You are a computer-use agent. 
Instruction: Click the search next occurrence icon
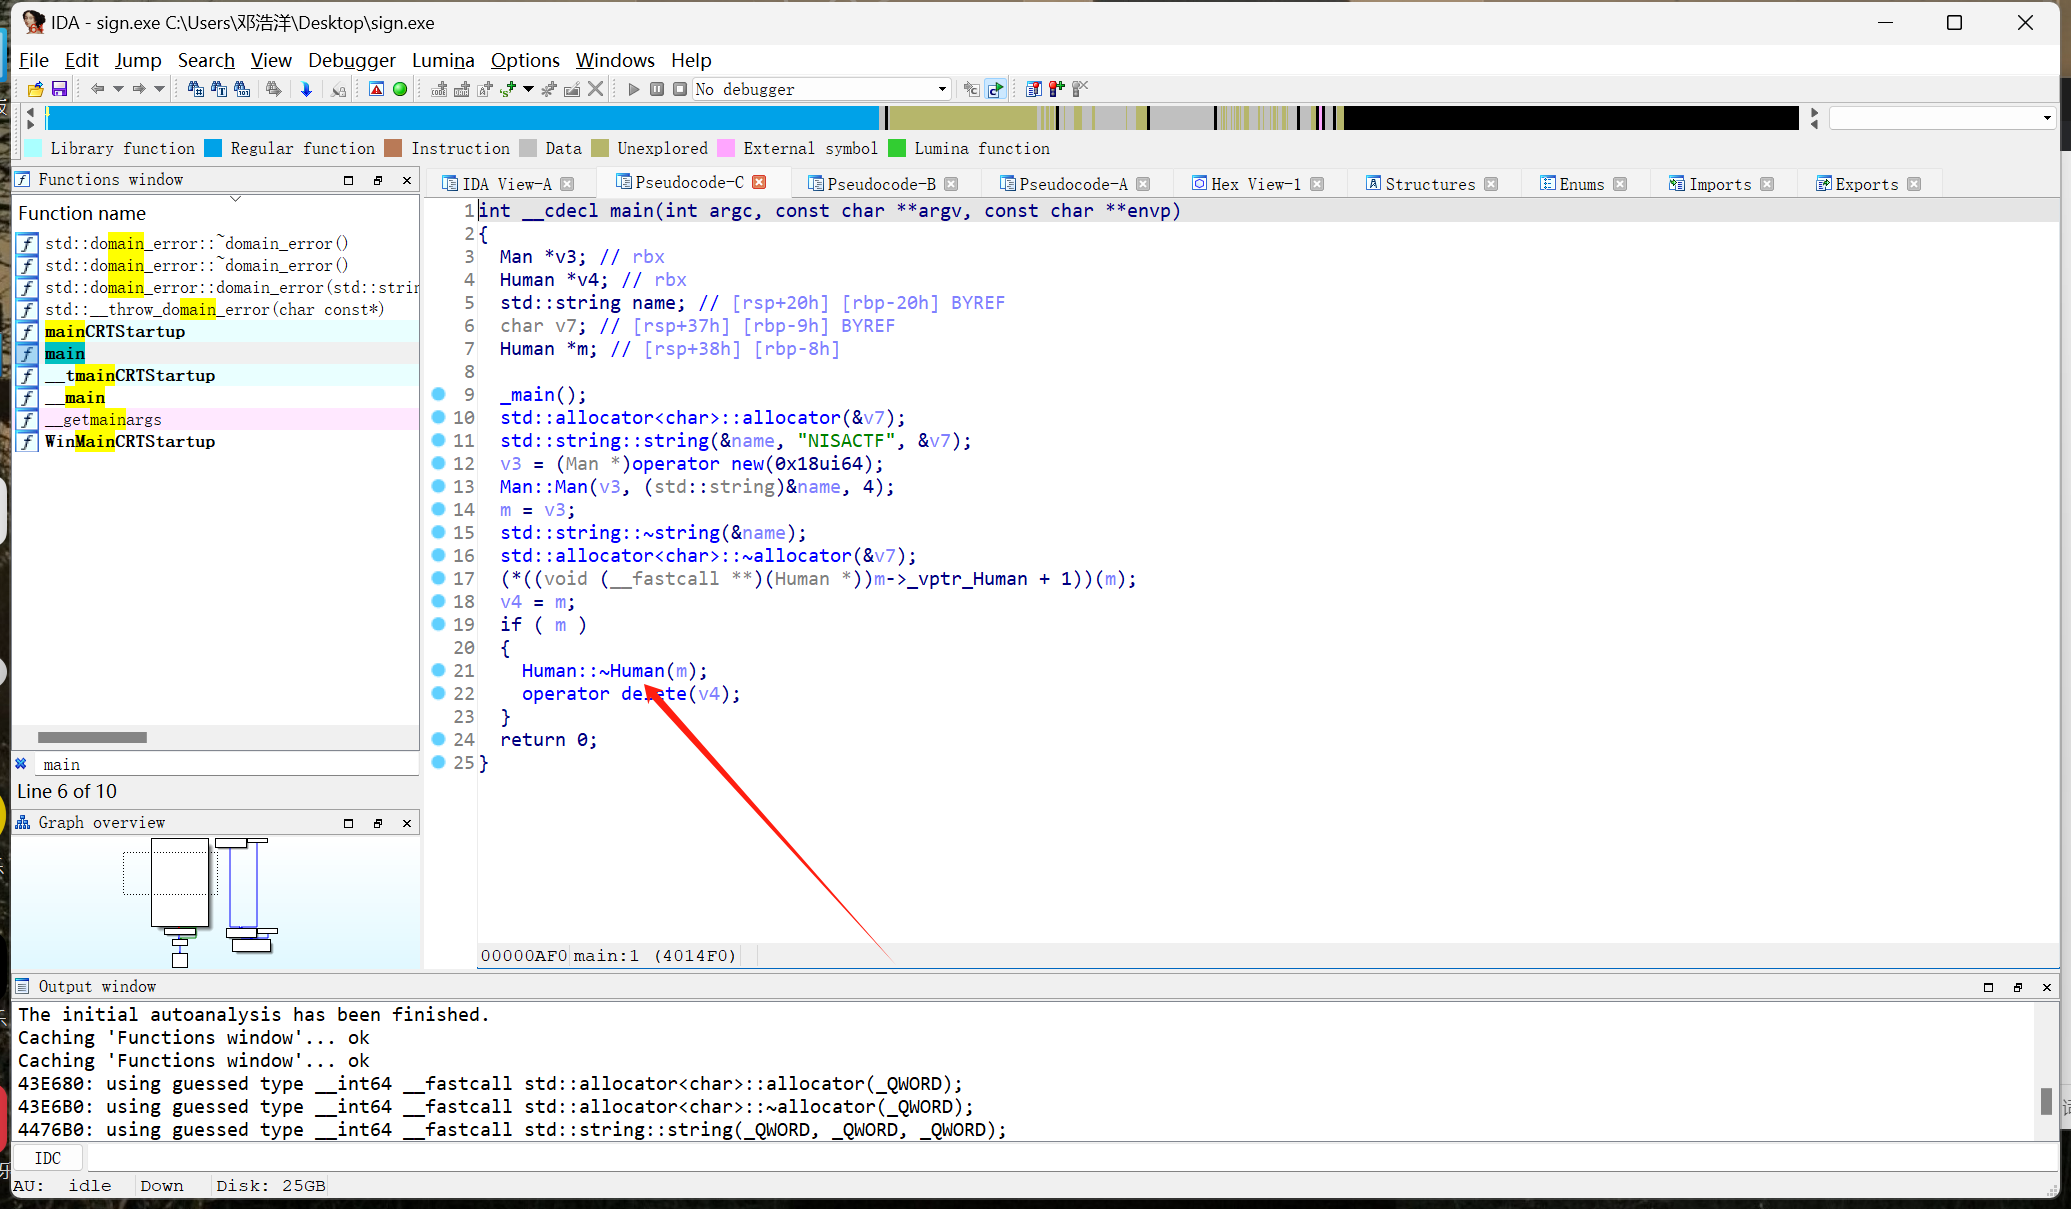pyautogui.click(x=273, y=89)
